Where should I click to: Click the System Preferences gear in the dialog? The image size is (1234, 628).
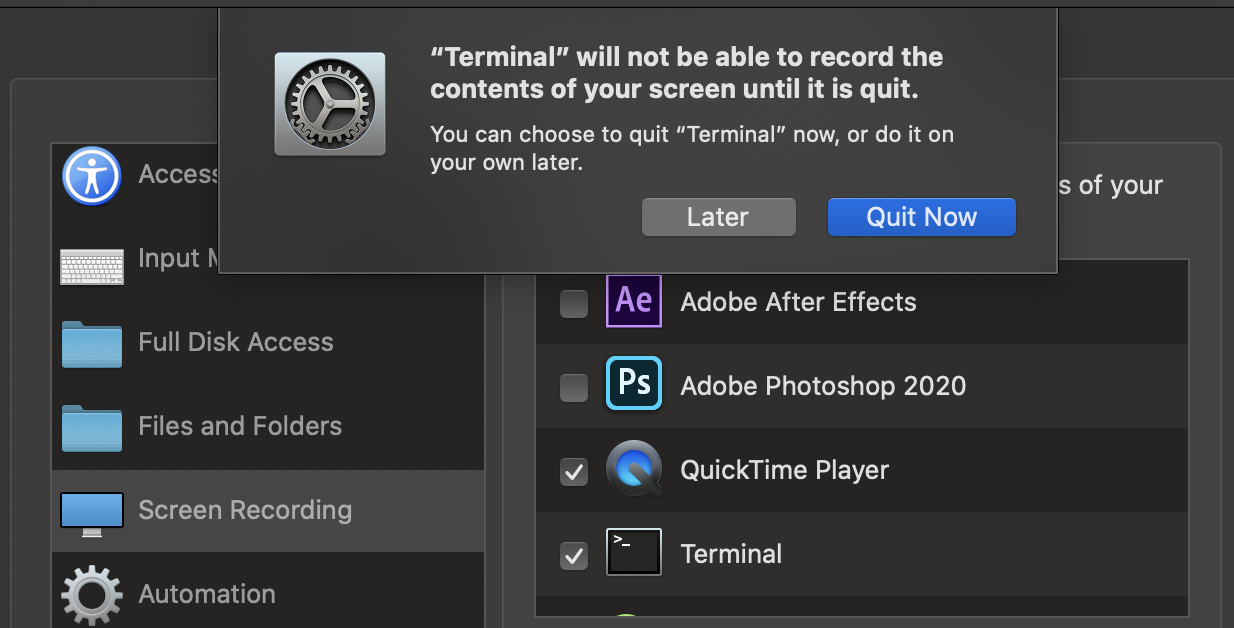330,104
